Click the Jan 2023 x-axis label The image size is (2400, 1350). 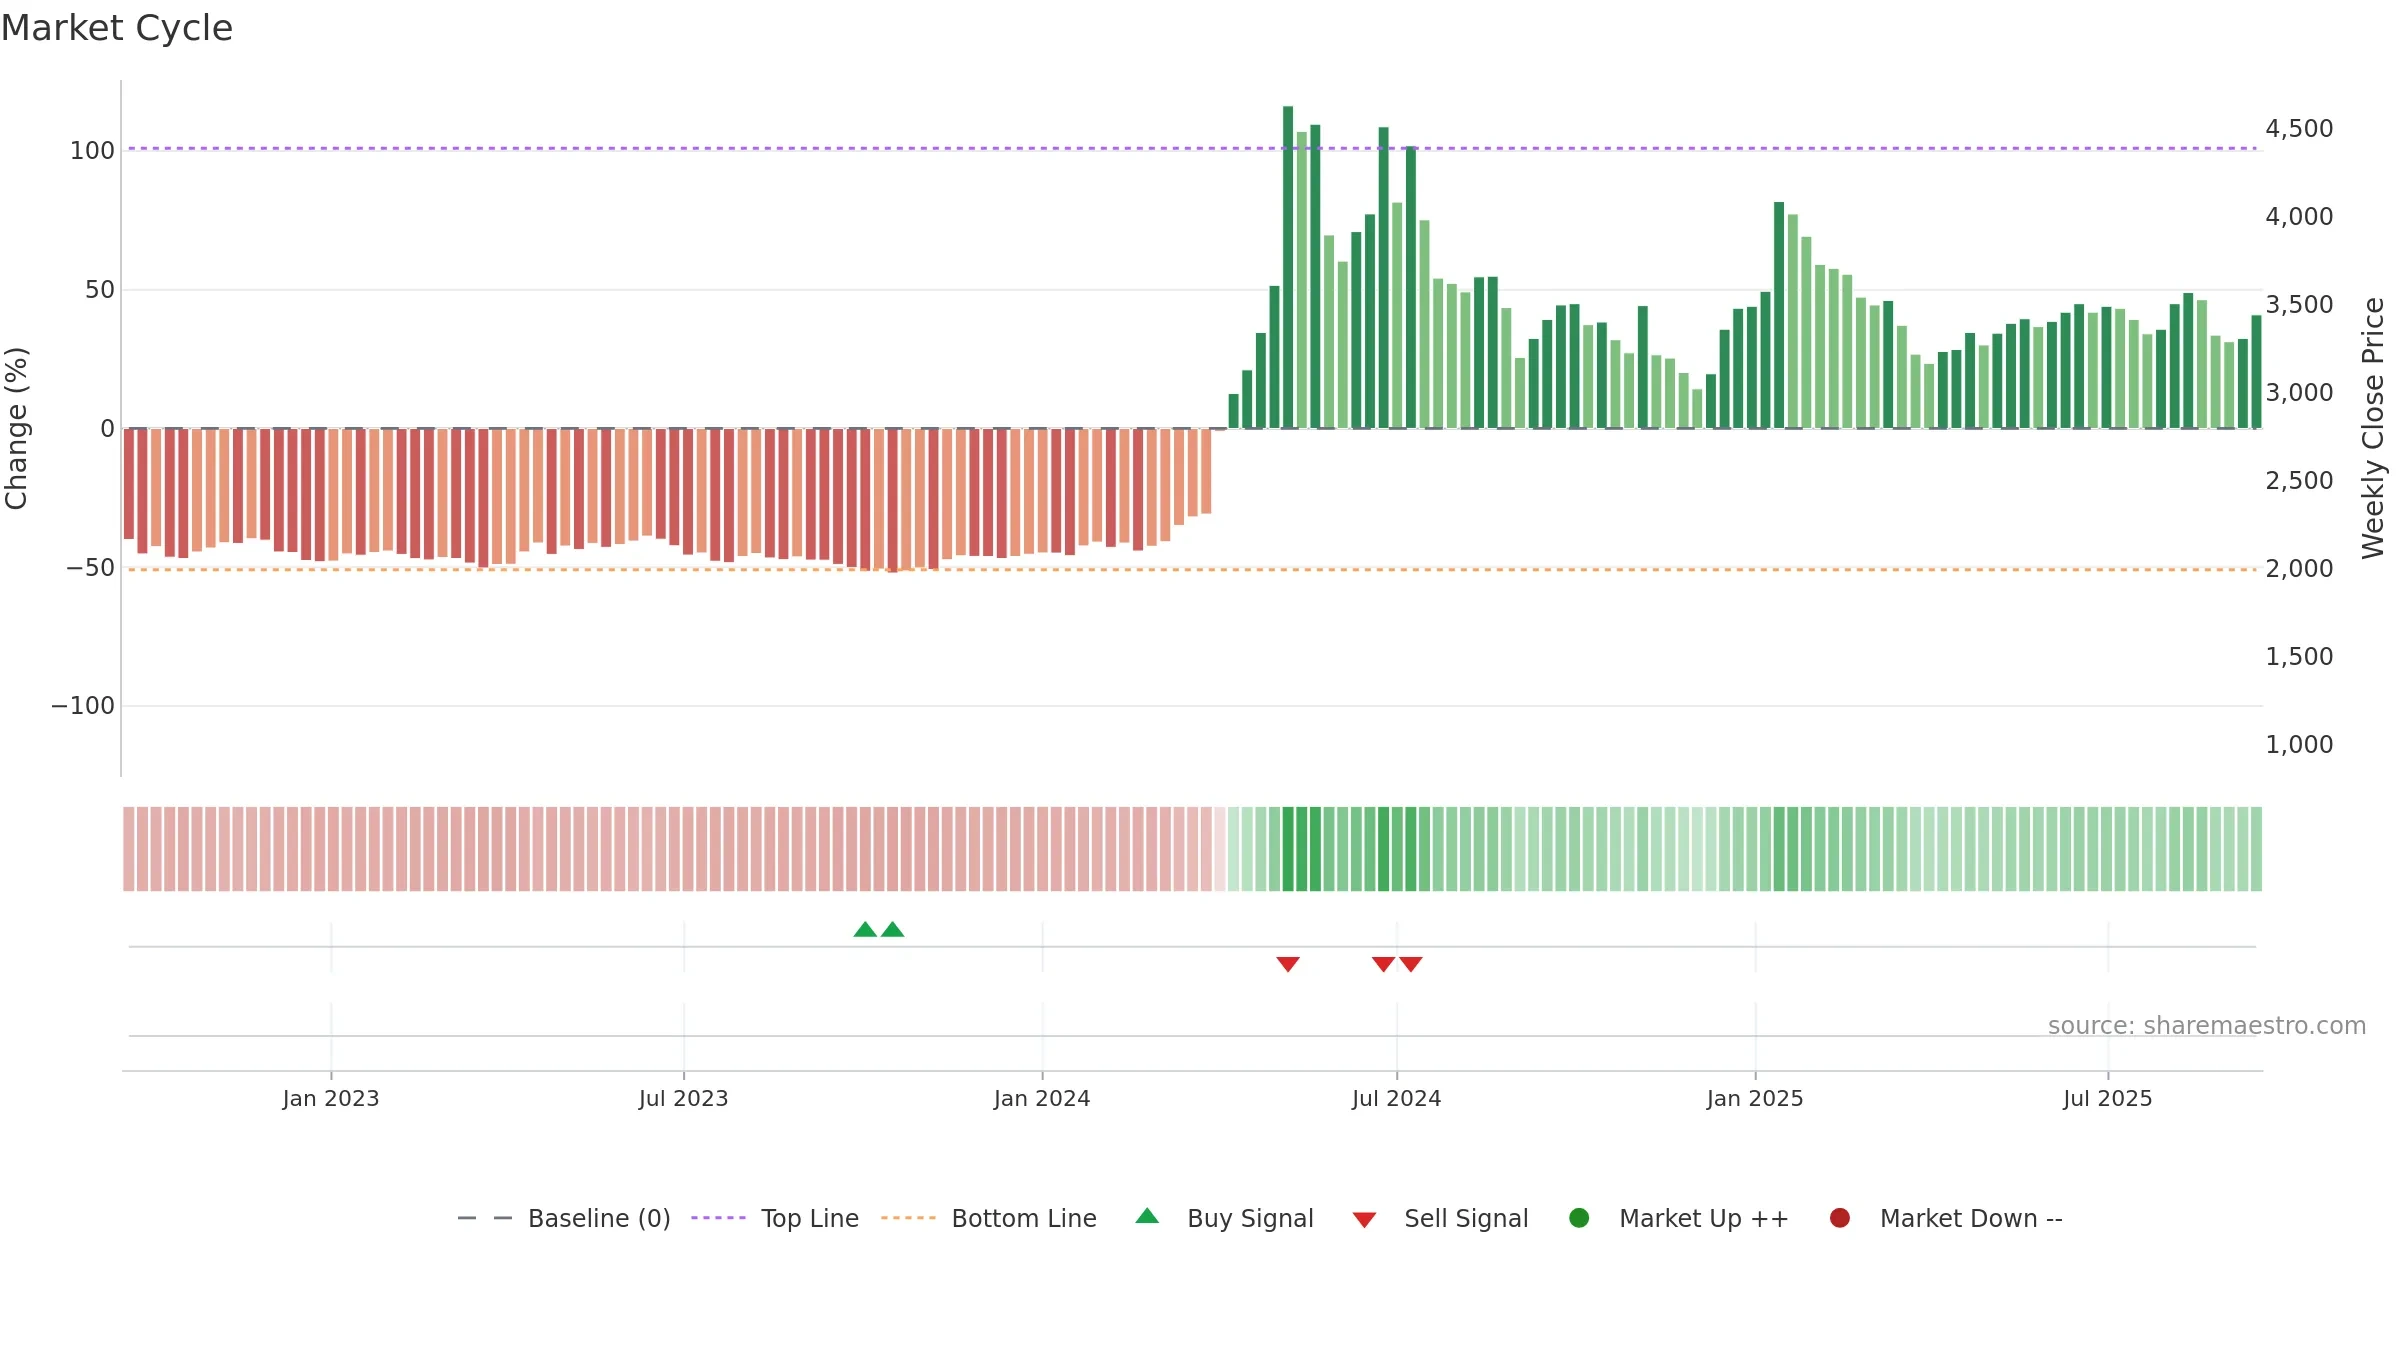(x=331, y=1099)
